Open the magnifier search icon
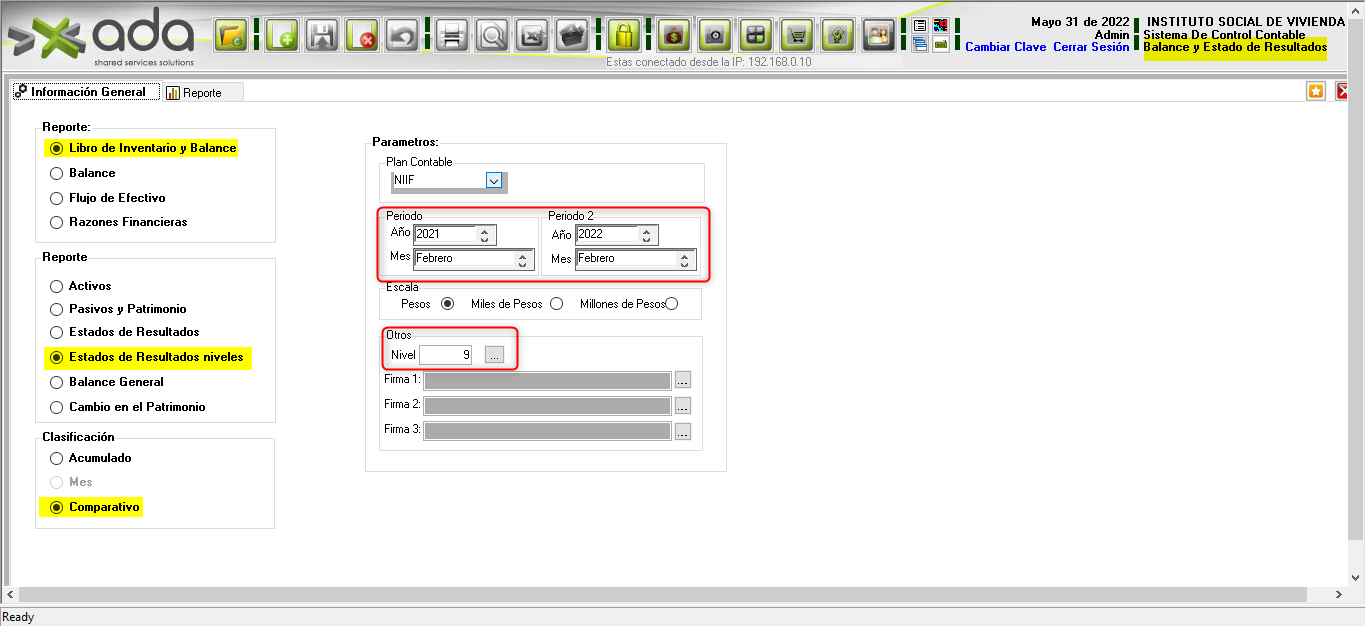The image size is (1366, 627). (492, 36)
